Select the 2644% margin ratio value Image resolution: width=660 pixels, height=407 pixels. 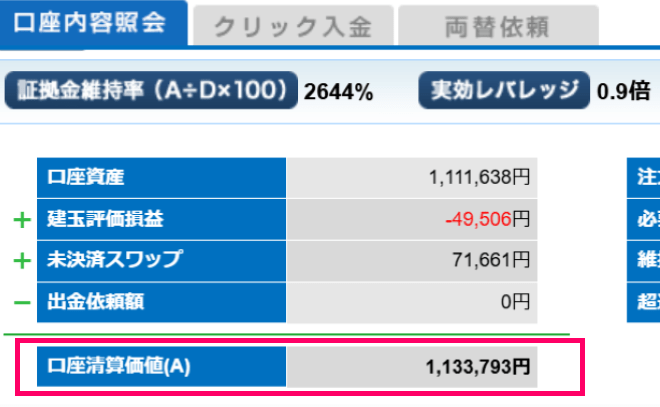pos(339,93)
